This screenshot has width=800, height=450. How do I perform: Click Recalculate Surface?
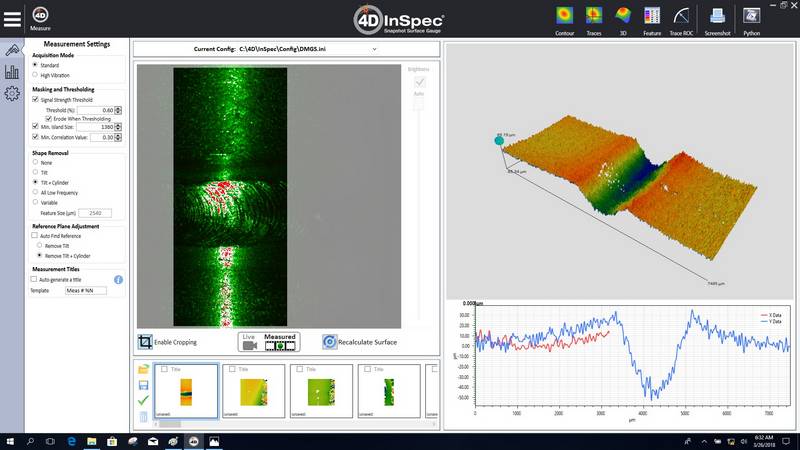pos(360,342)
